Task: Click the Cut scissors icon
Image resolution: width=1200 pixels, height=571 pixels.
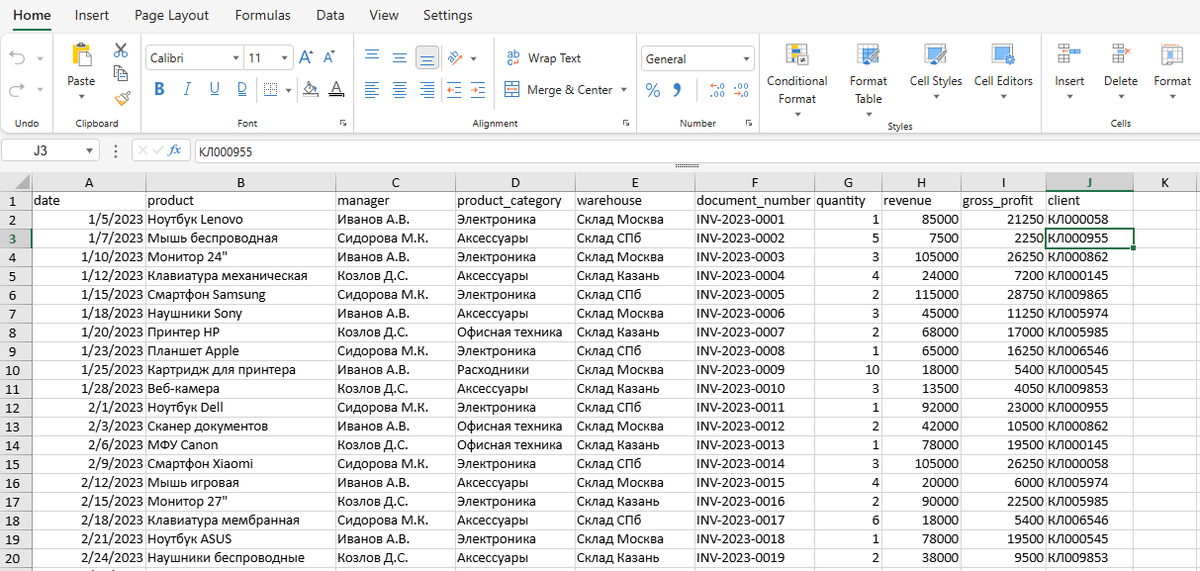Action: click(x=121, y=49)
